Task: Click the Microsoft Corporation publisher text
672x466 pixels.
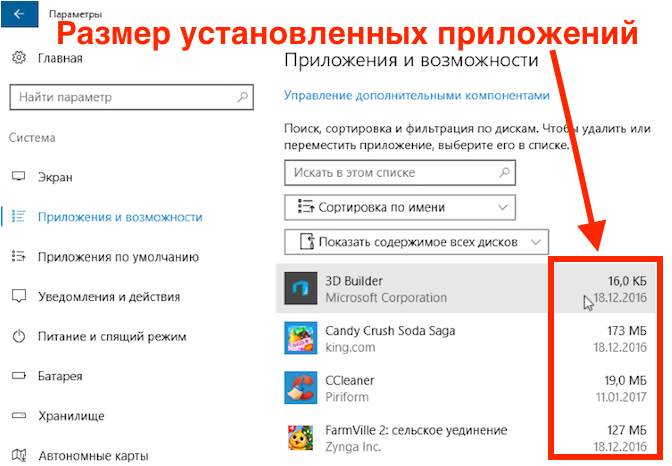Action: 386,298
